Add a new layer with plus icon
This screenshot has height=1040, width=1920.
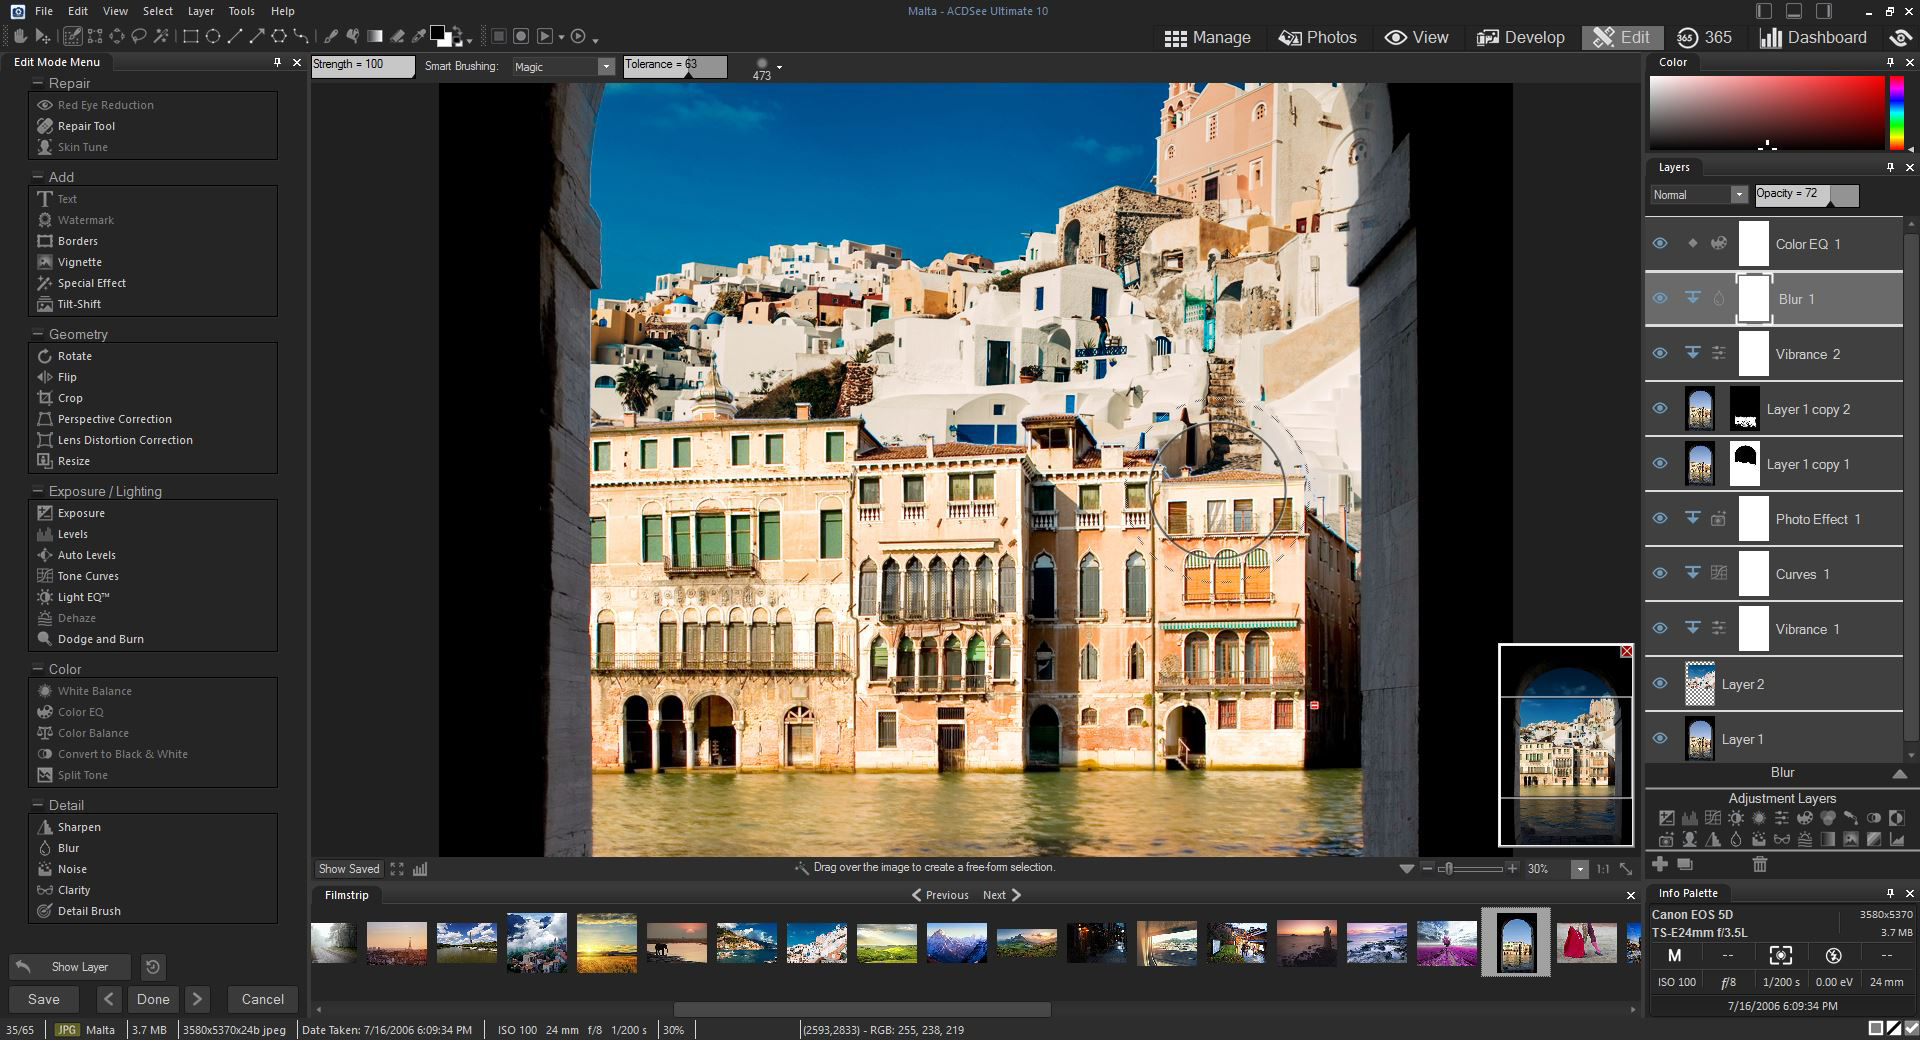pyautogui.click(x=1660, y=864)
